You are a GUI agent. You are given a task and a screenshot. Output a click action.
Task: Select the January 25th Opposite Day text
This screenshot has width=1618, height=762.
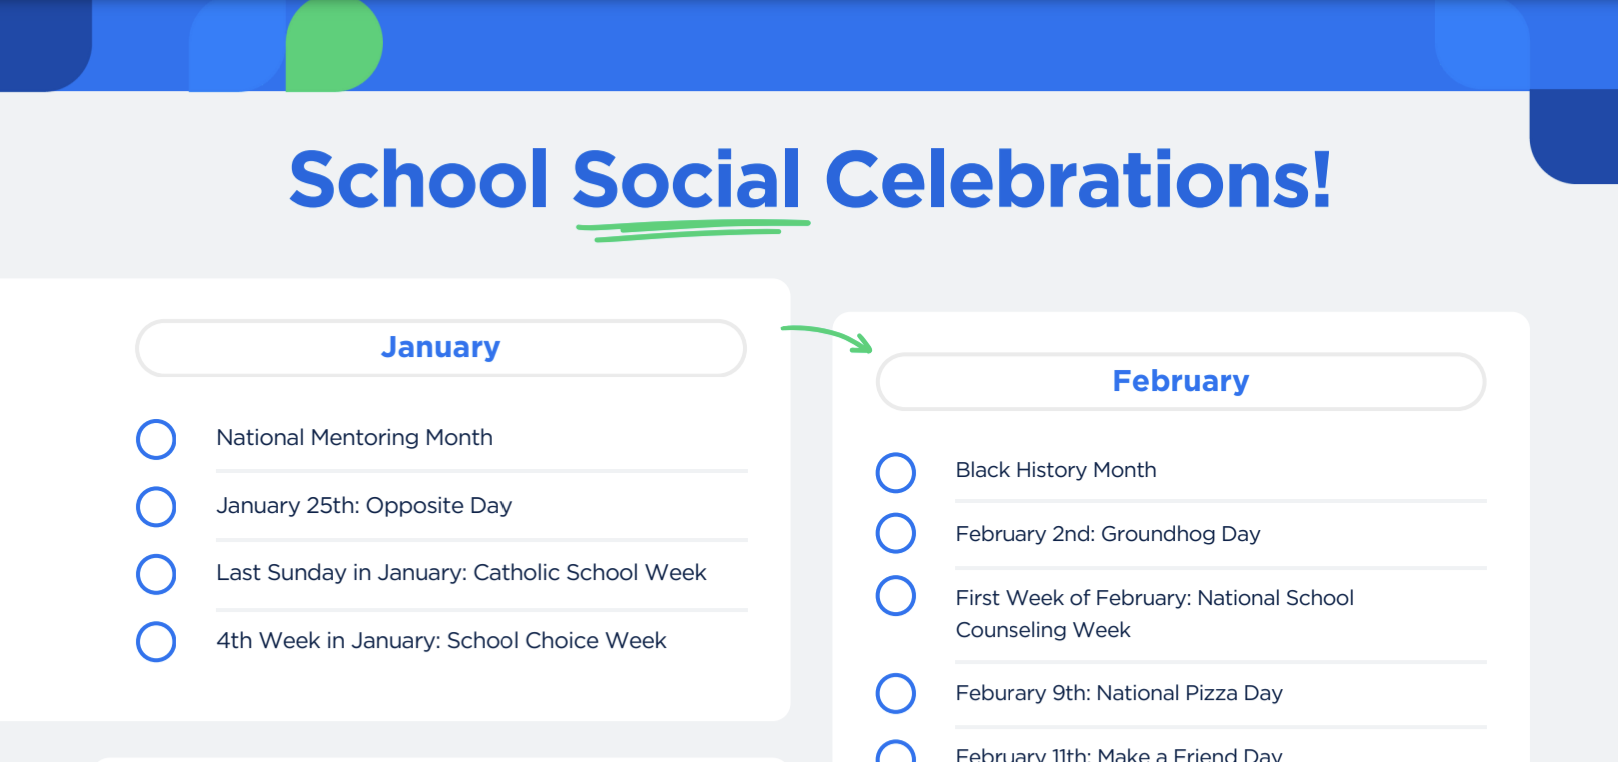364,506
